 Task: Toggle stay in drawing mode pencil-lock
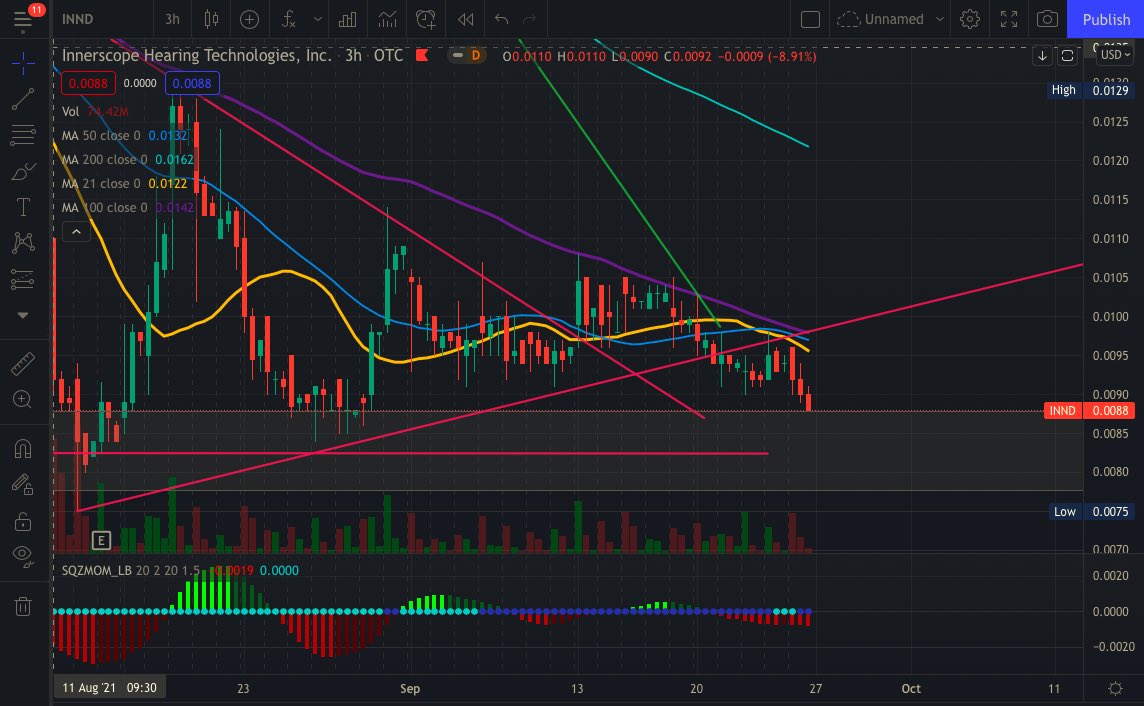23,485
